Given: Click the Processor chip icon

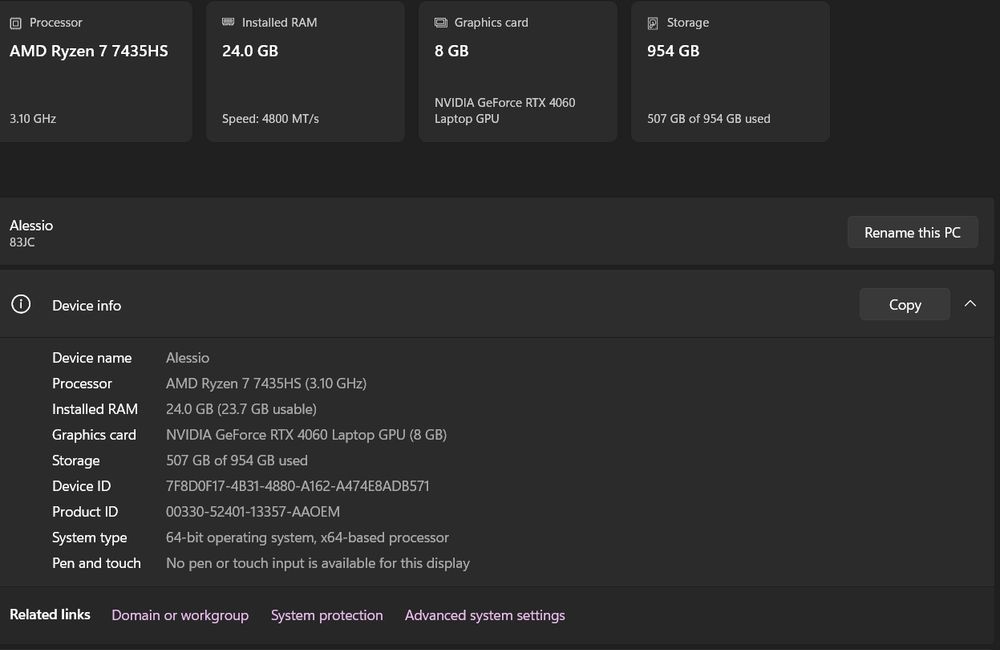Looking at the screenshot, I should coord(16,23).
